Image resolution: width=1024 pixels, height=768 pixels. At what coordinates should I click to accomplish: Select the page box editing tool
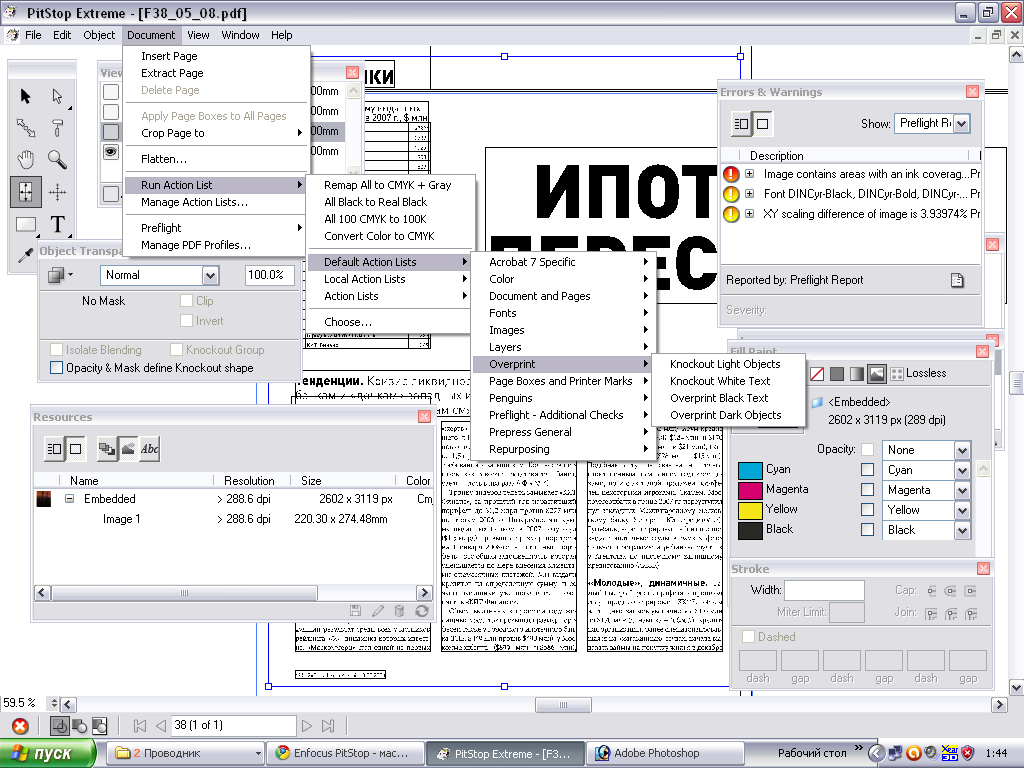[25, 192]
